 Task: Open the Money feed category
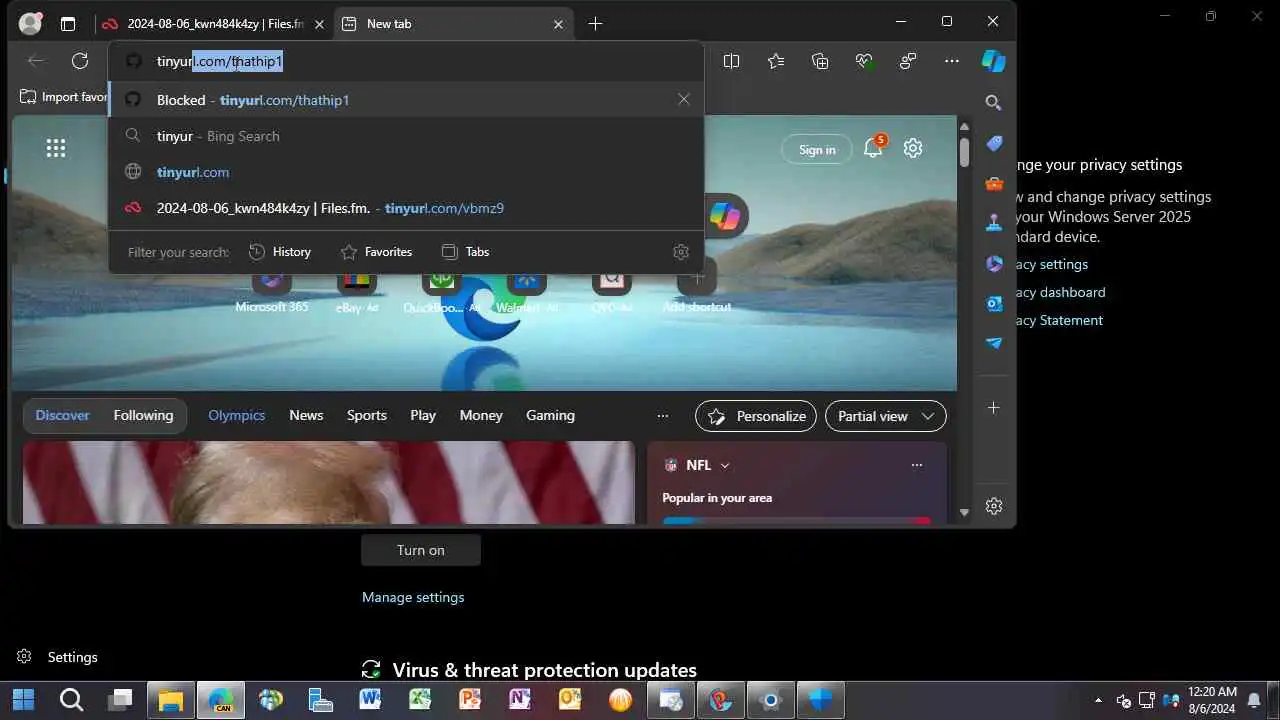coord(481,415)
